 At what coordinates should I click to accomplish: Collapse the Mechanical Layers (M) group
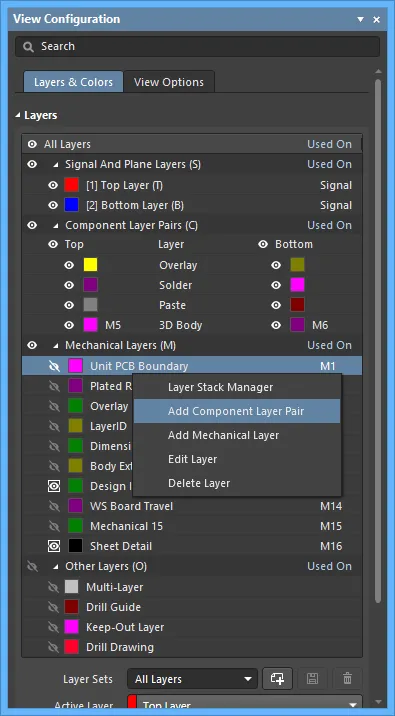point(56,346)
